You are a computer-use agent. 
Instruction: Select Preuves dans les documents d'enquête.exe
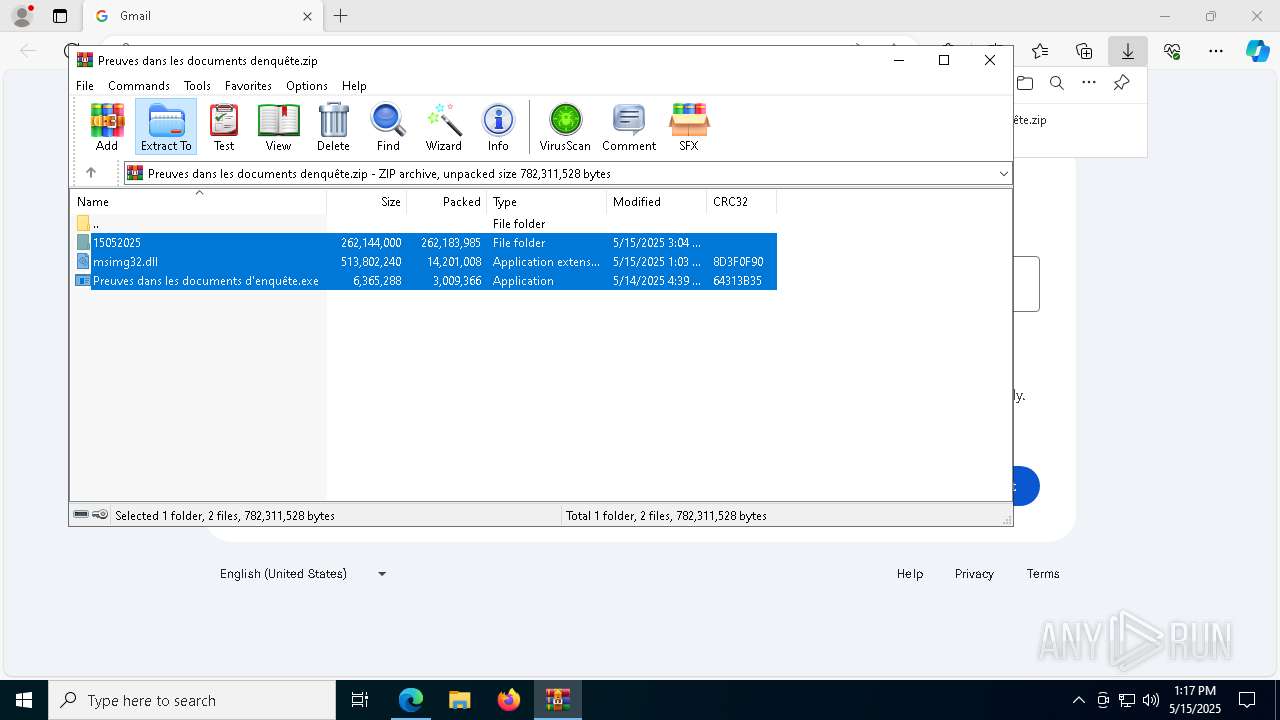(425, 281)
